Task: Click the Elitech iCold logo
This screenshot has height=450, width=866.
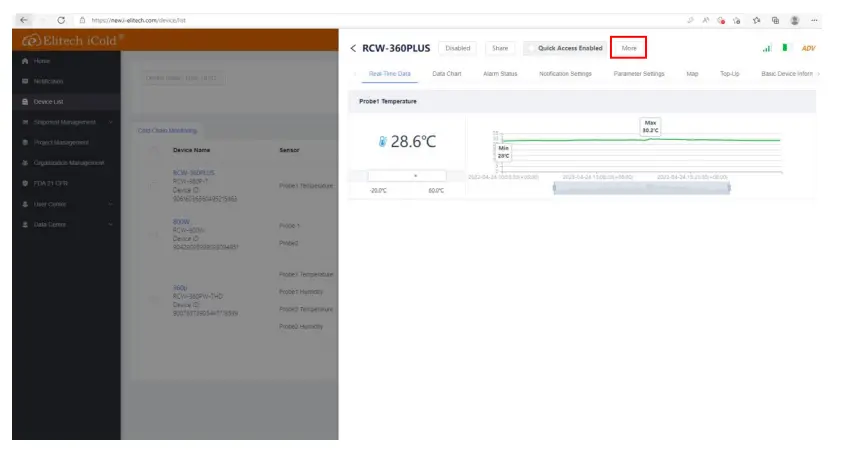Action: click(73, 40)
